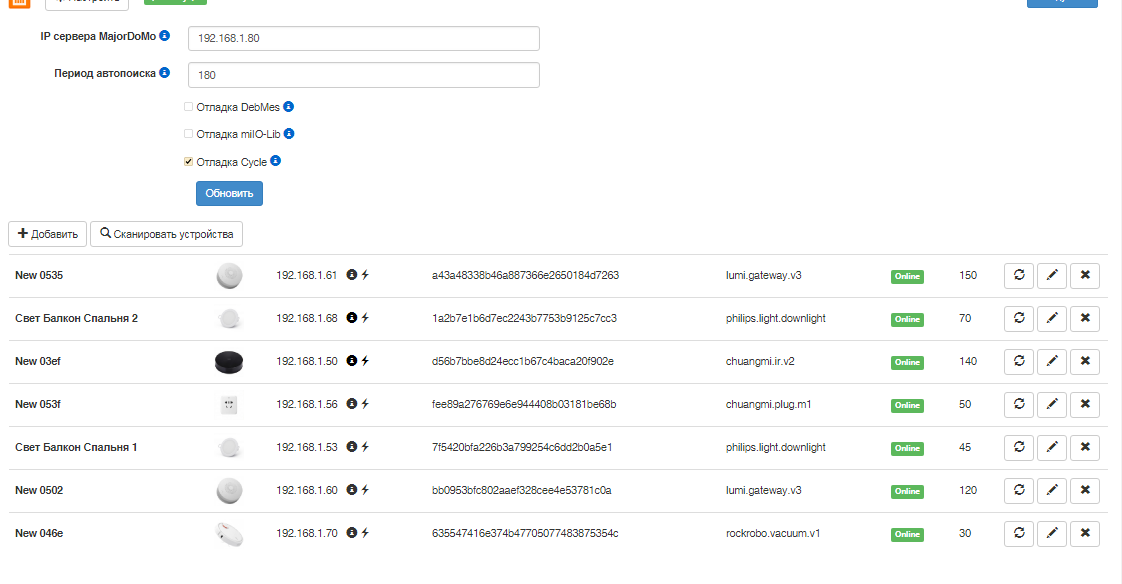Delete the Свет Балкон Спальня 1 device
Image resolution: width=1122 pixels, height=584 pixels.
[x=1085, y=447]
